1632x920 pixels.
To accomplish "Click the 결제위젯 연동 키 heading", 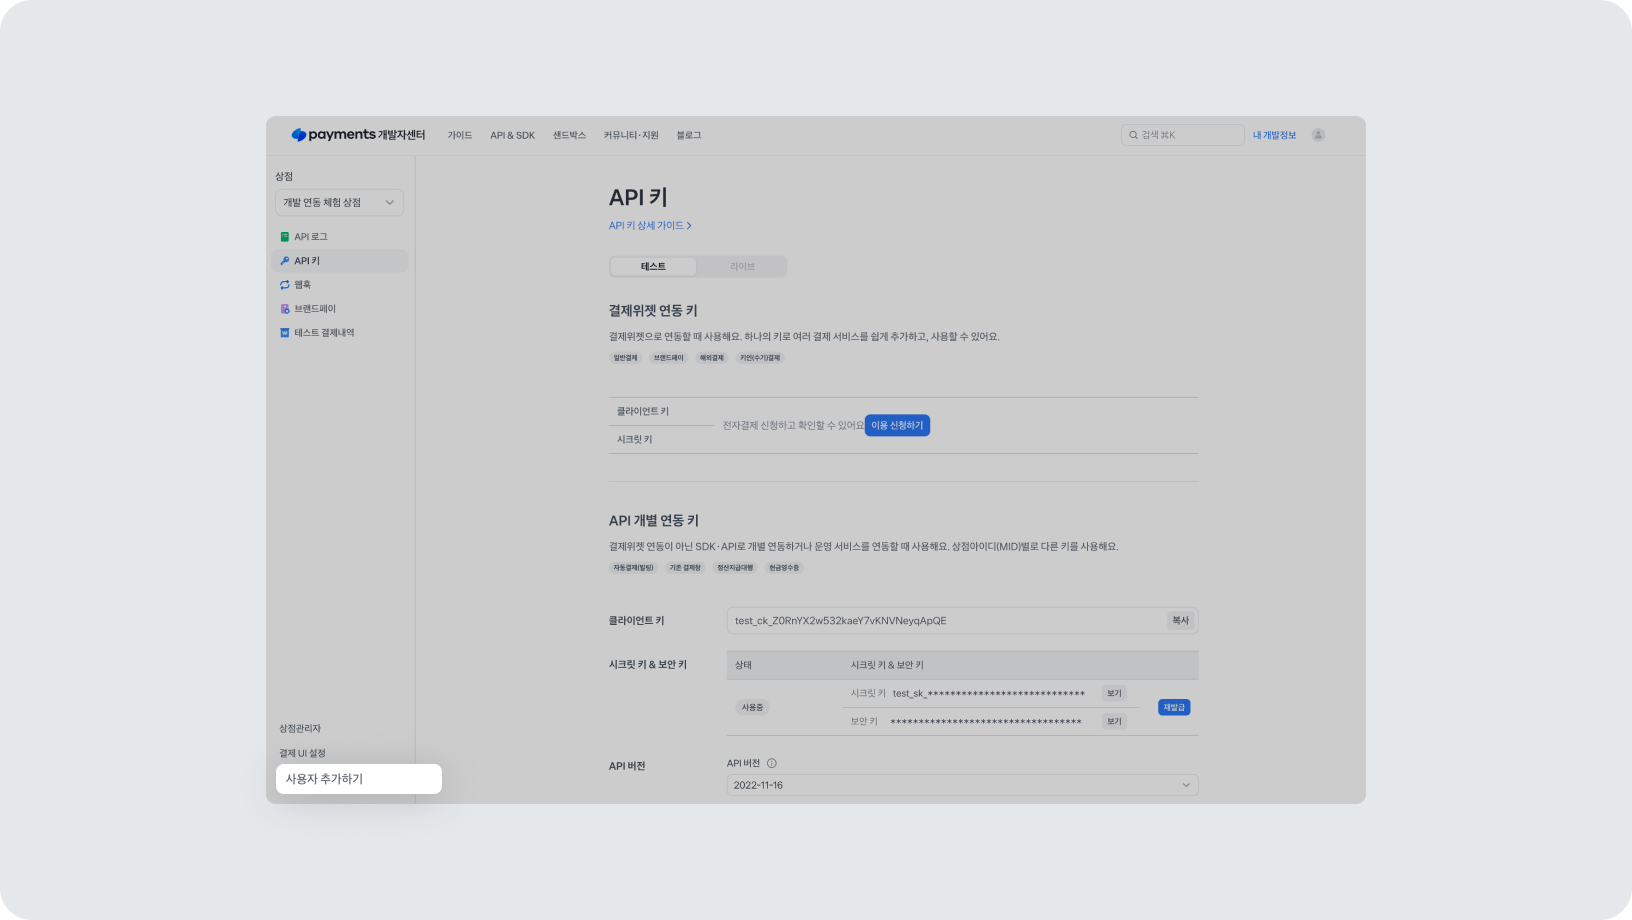I will [653, 311].
